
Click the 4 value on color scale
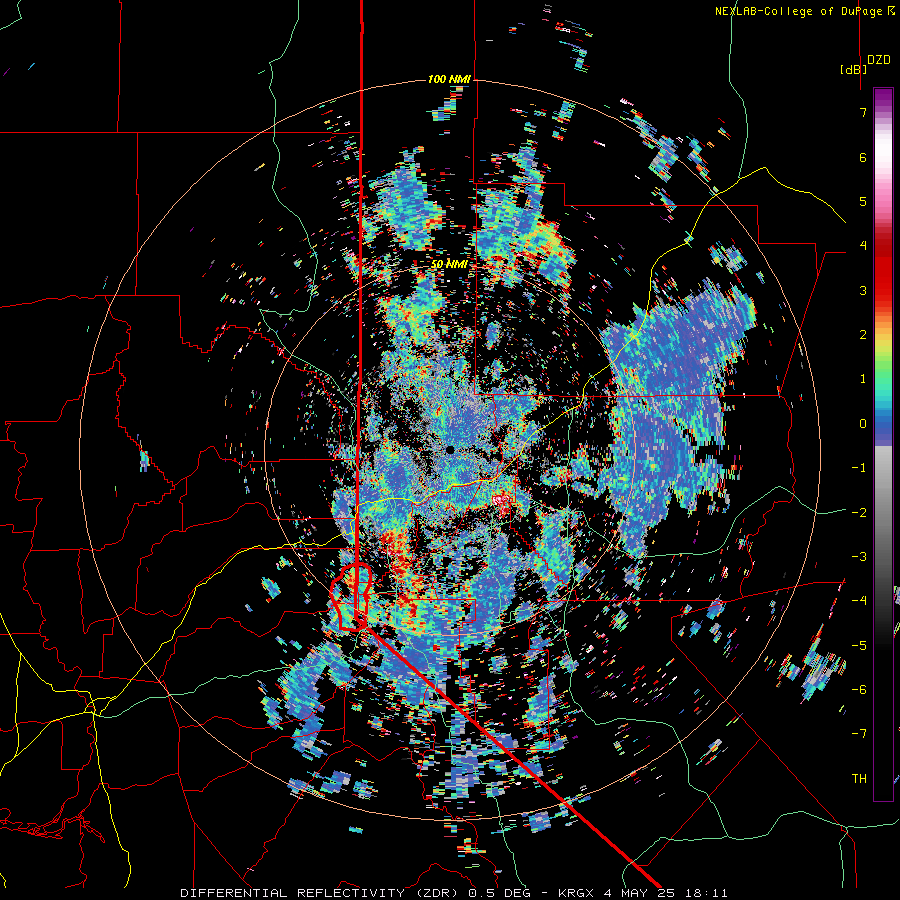(x=863, y=246)
